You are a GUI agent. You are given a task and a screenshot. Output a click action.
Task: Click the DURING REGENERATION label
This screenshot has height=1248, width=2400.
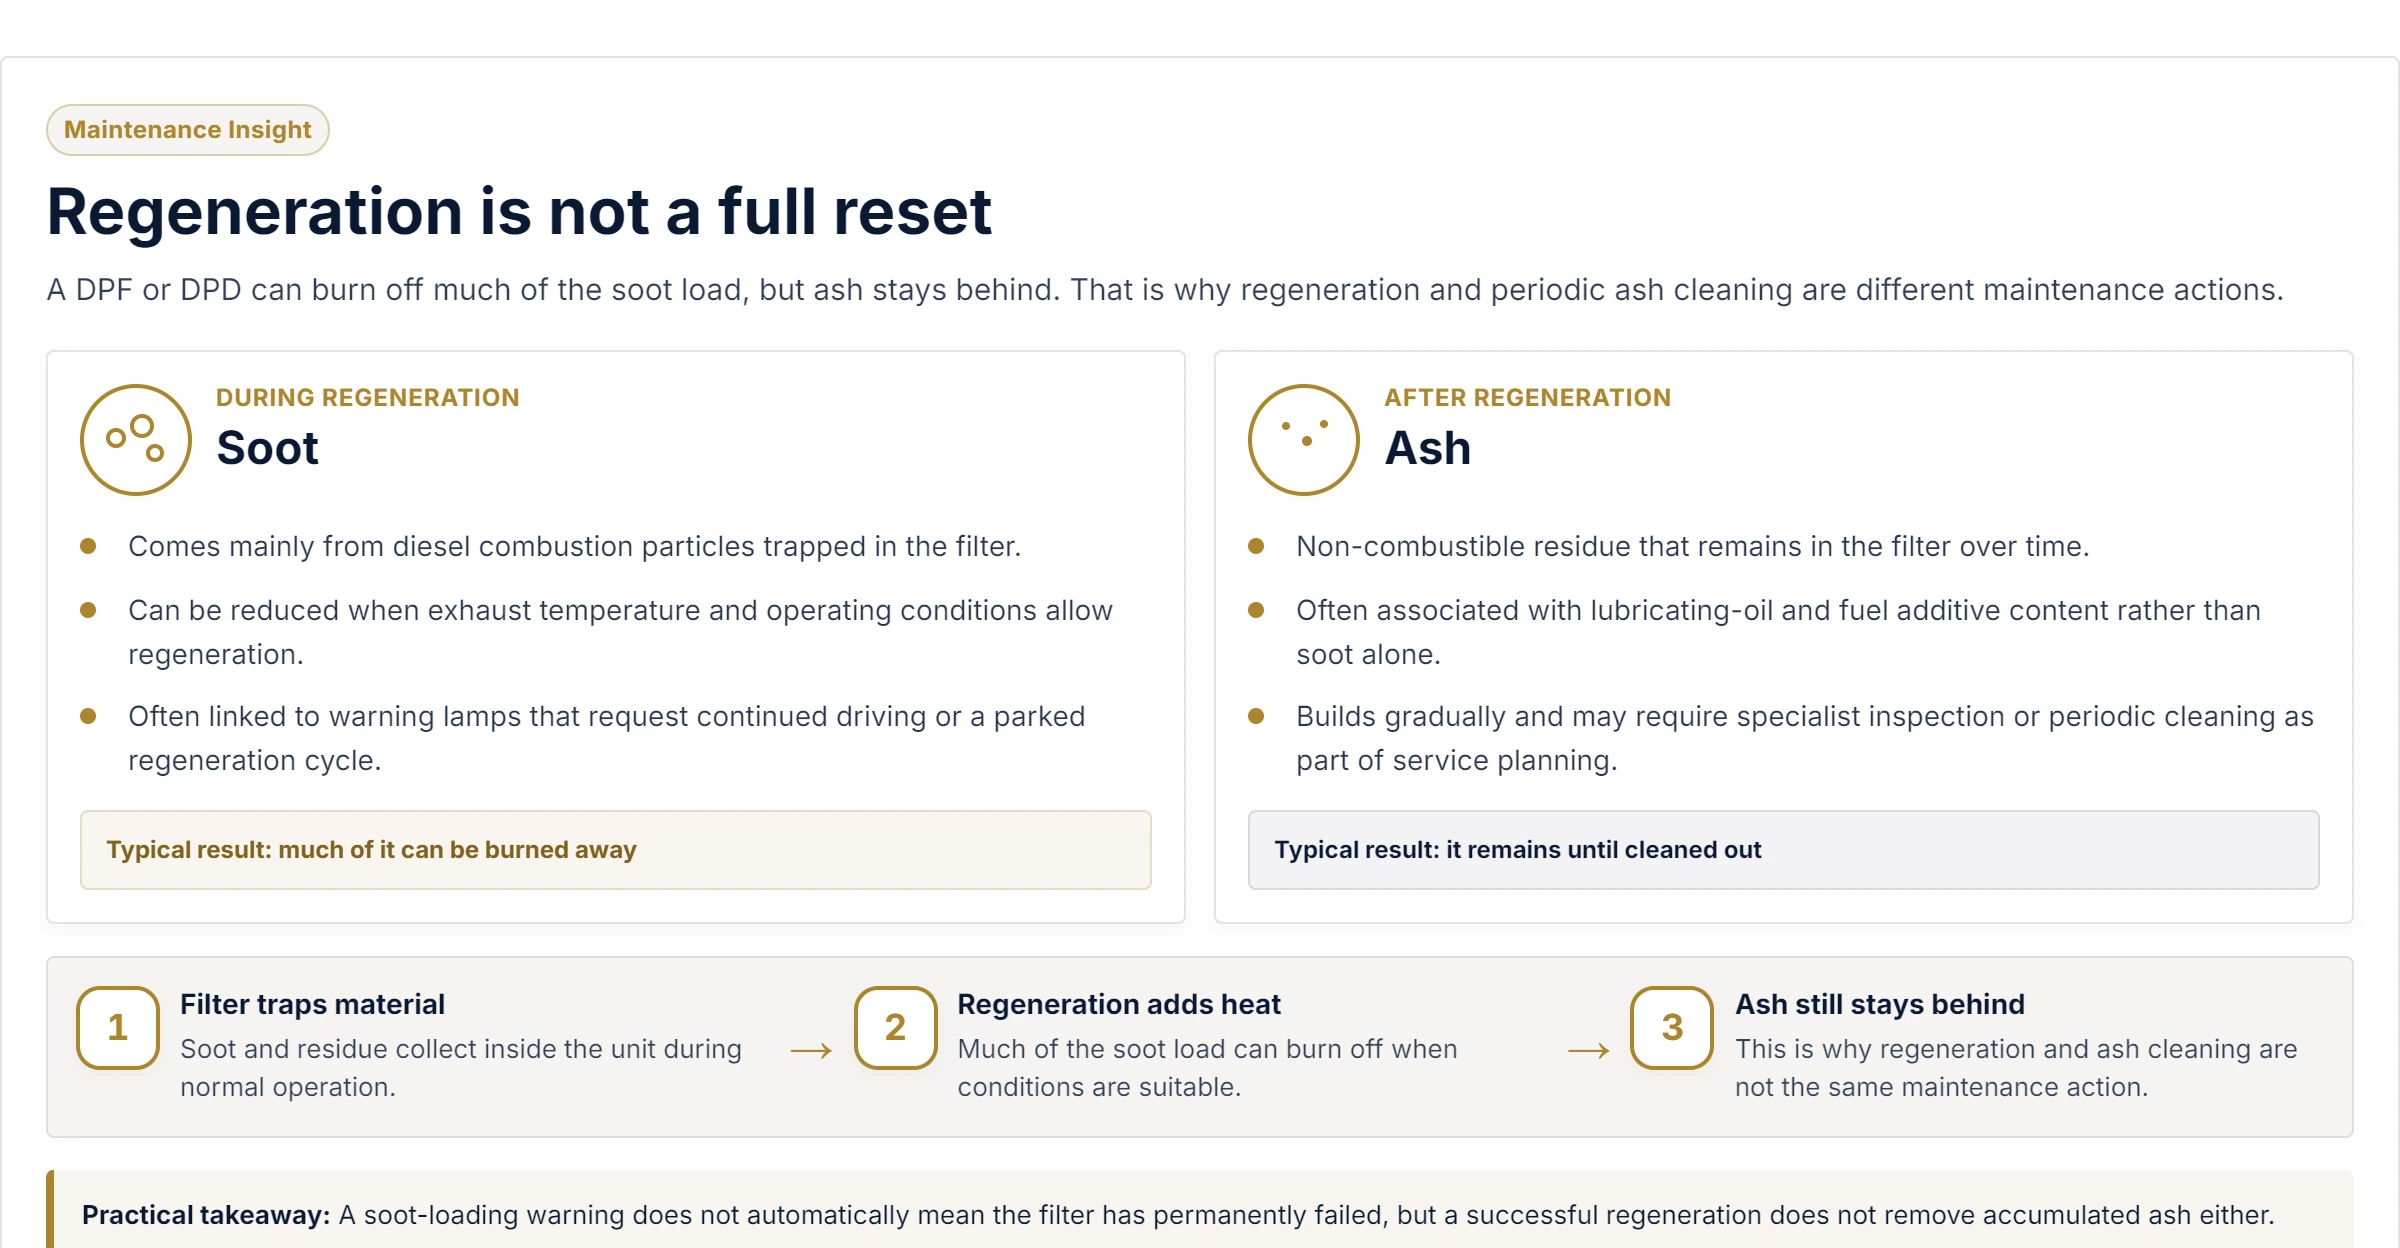pyautogui.click(x=368, y=398)
